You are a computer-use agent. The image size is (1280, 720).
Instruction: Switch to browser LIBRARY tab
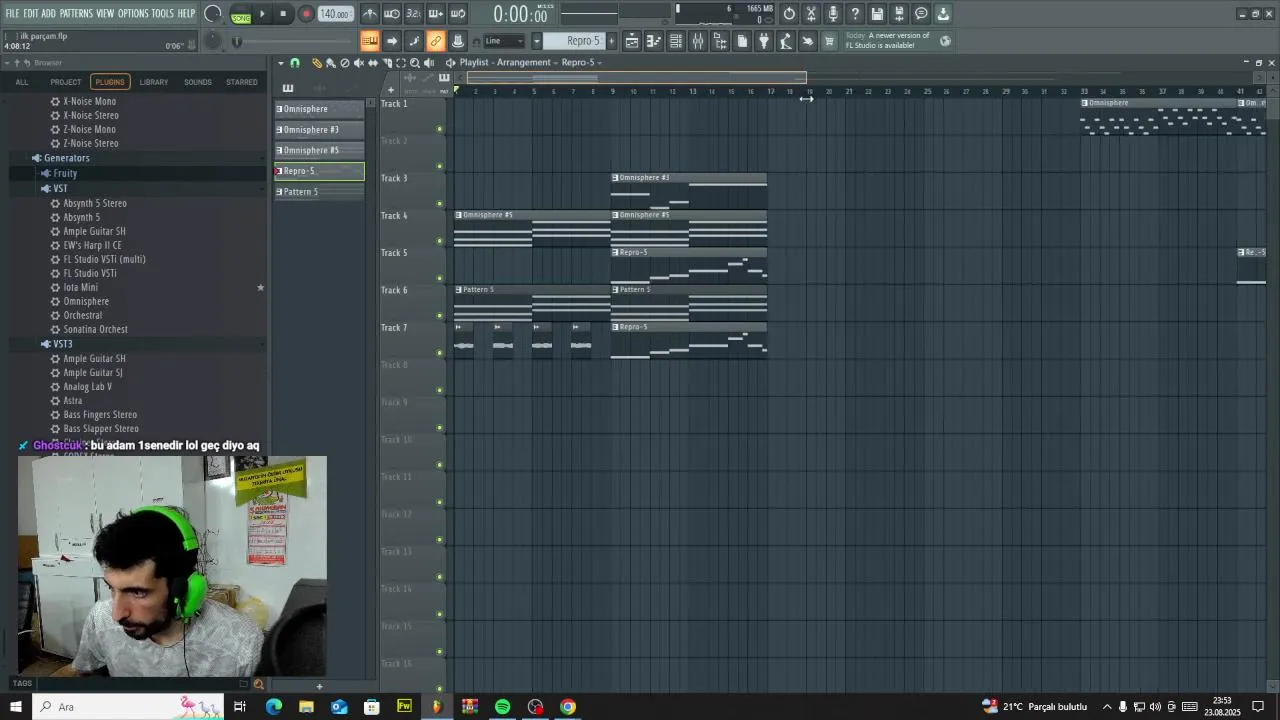pos(154,82)
